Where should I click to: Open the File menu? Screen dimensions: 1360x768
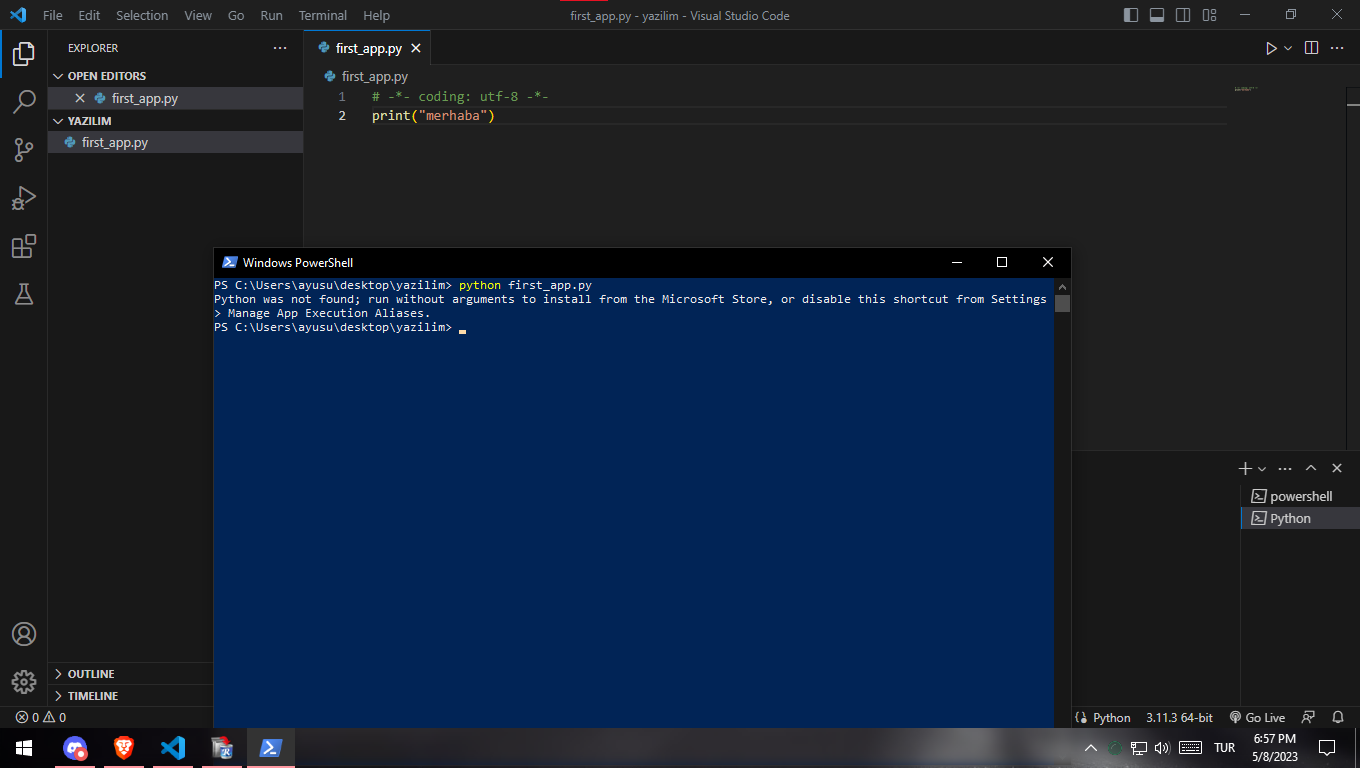(x=53, y=15)
